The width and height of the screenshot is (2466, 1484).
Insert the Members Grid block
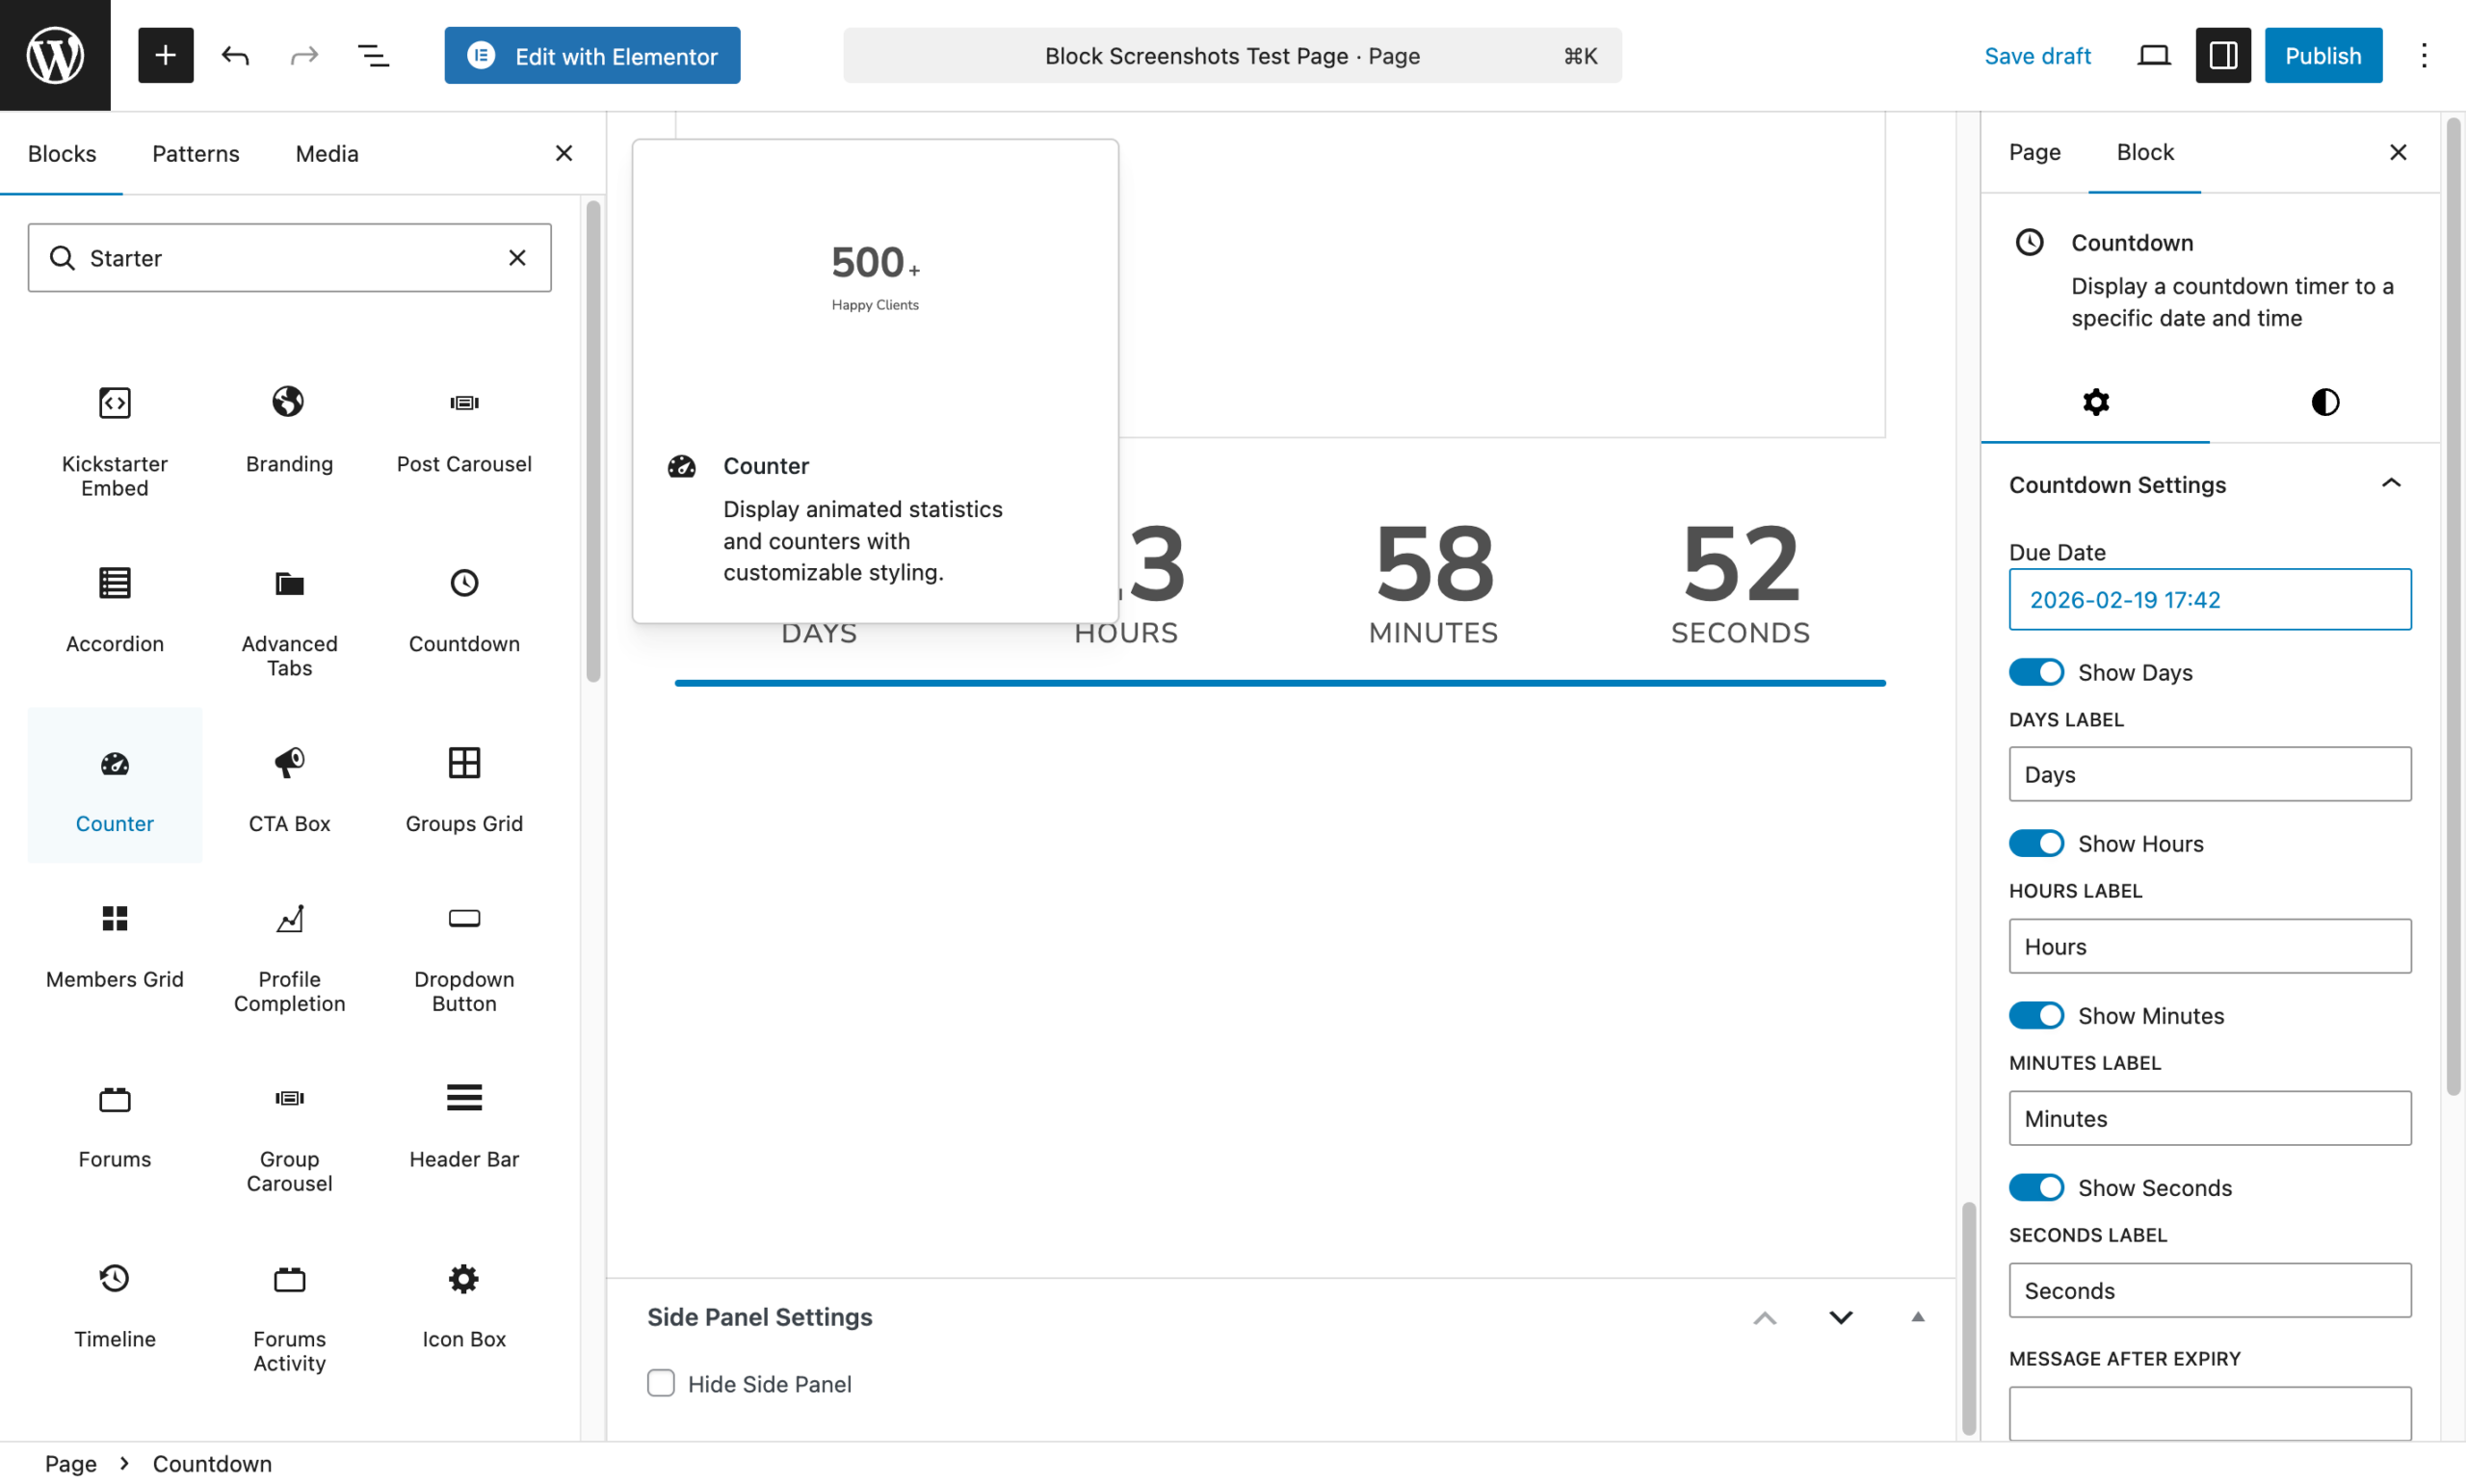(x=115, y=946)
